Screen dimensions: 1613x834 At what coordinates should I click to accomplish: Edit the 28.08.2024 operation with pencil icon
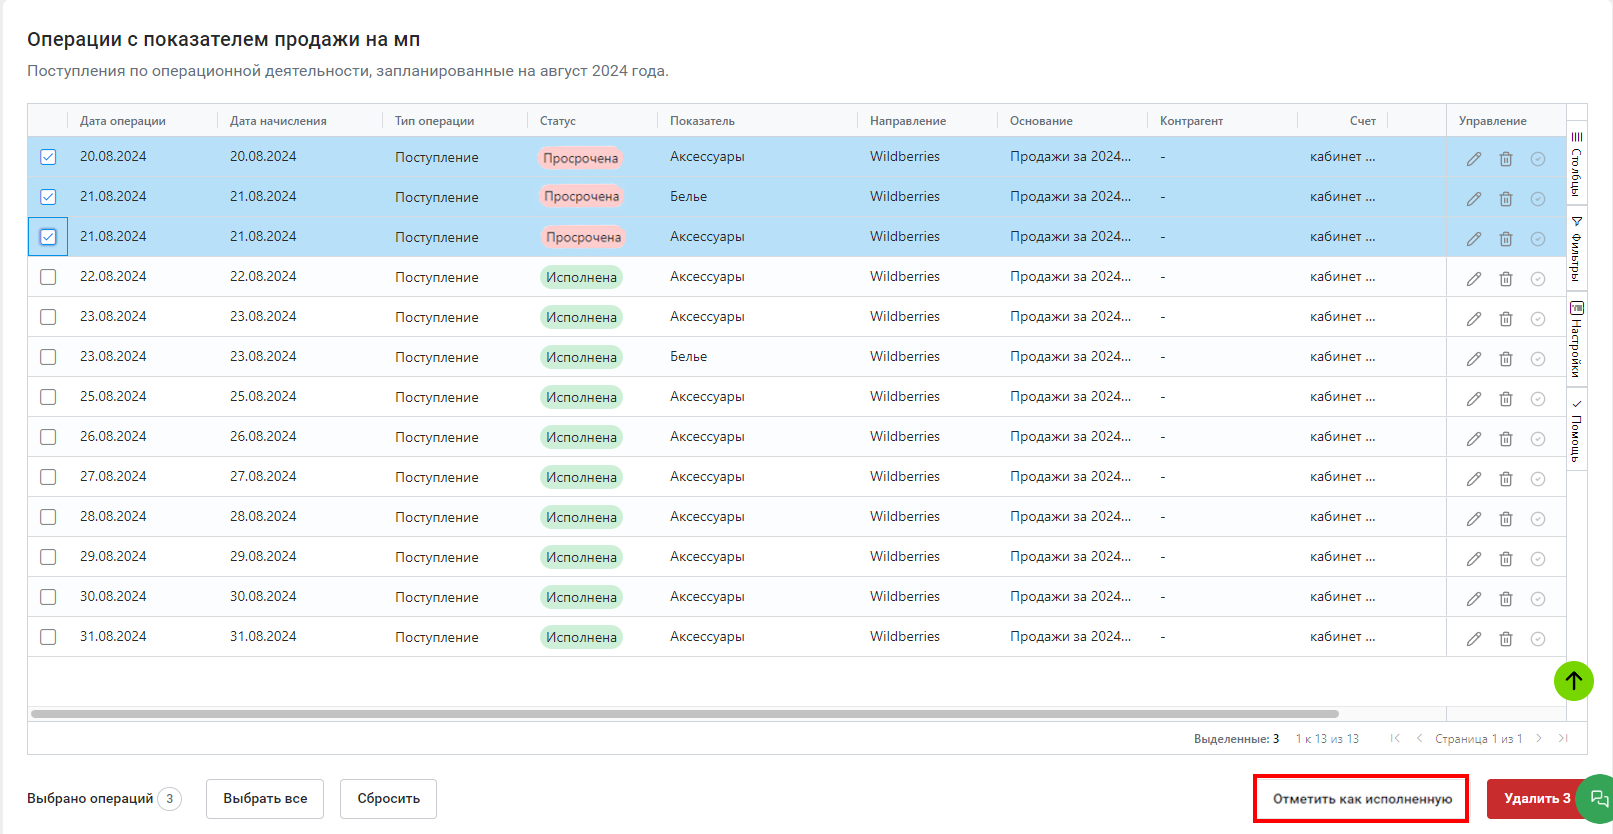point(1474,519)
